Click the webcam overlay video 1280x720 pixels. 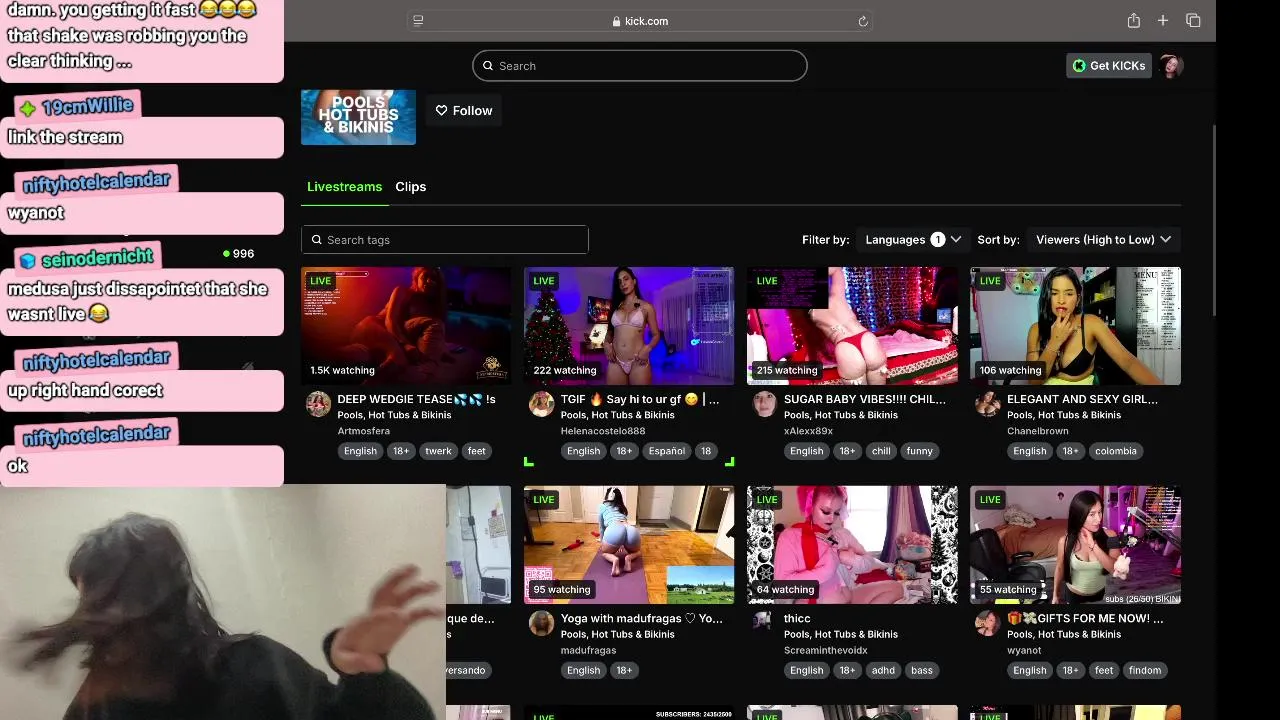click(x=223, y=602)
